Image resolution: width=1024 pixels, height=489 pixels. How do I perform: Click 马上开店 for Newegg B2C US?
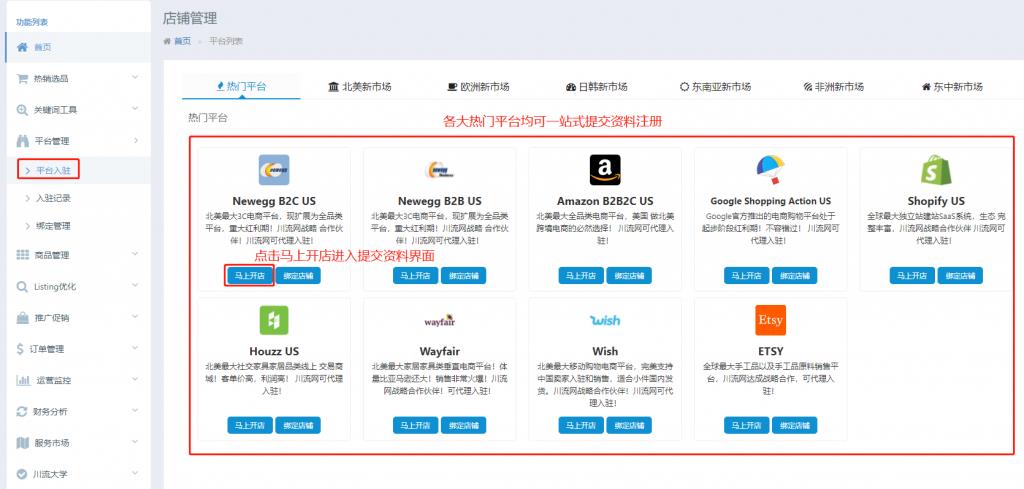pyautogui.click(x=249, y=276)
